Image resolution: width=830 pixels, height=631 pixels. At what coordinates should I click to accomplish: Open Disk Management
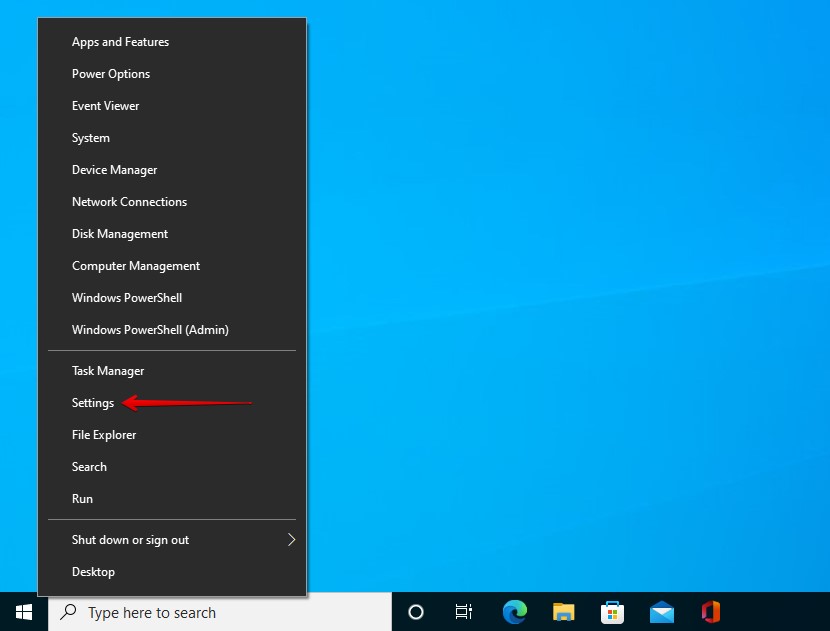coord(172,234)
